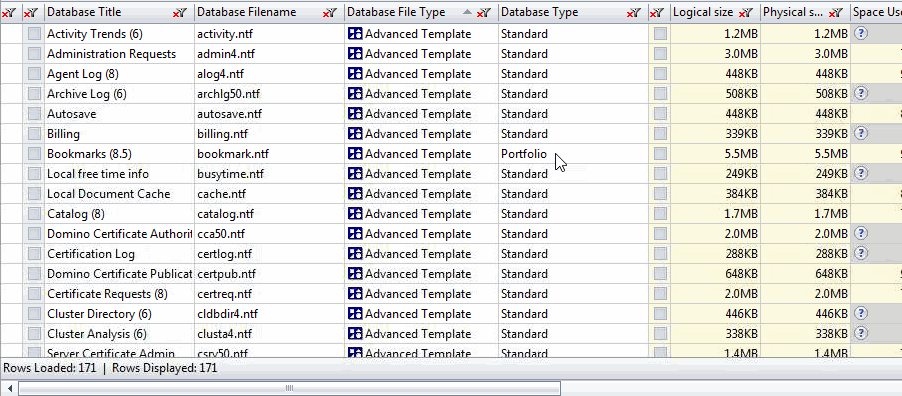
Task: Click help question-mark icon in Activity Trends row
Action: pos(861,34)
